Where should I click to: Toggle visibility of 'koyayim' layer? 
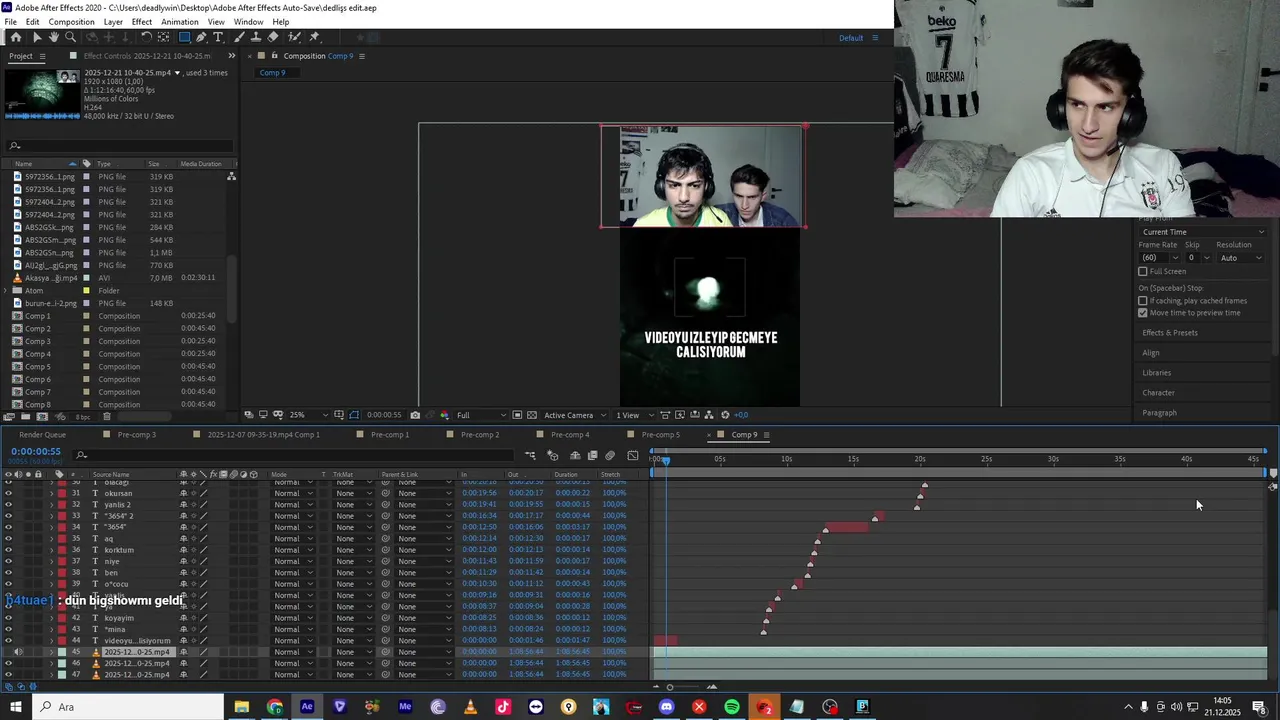point(8,618)
